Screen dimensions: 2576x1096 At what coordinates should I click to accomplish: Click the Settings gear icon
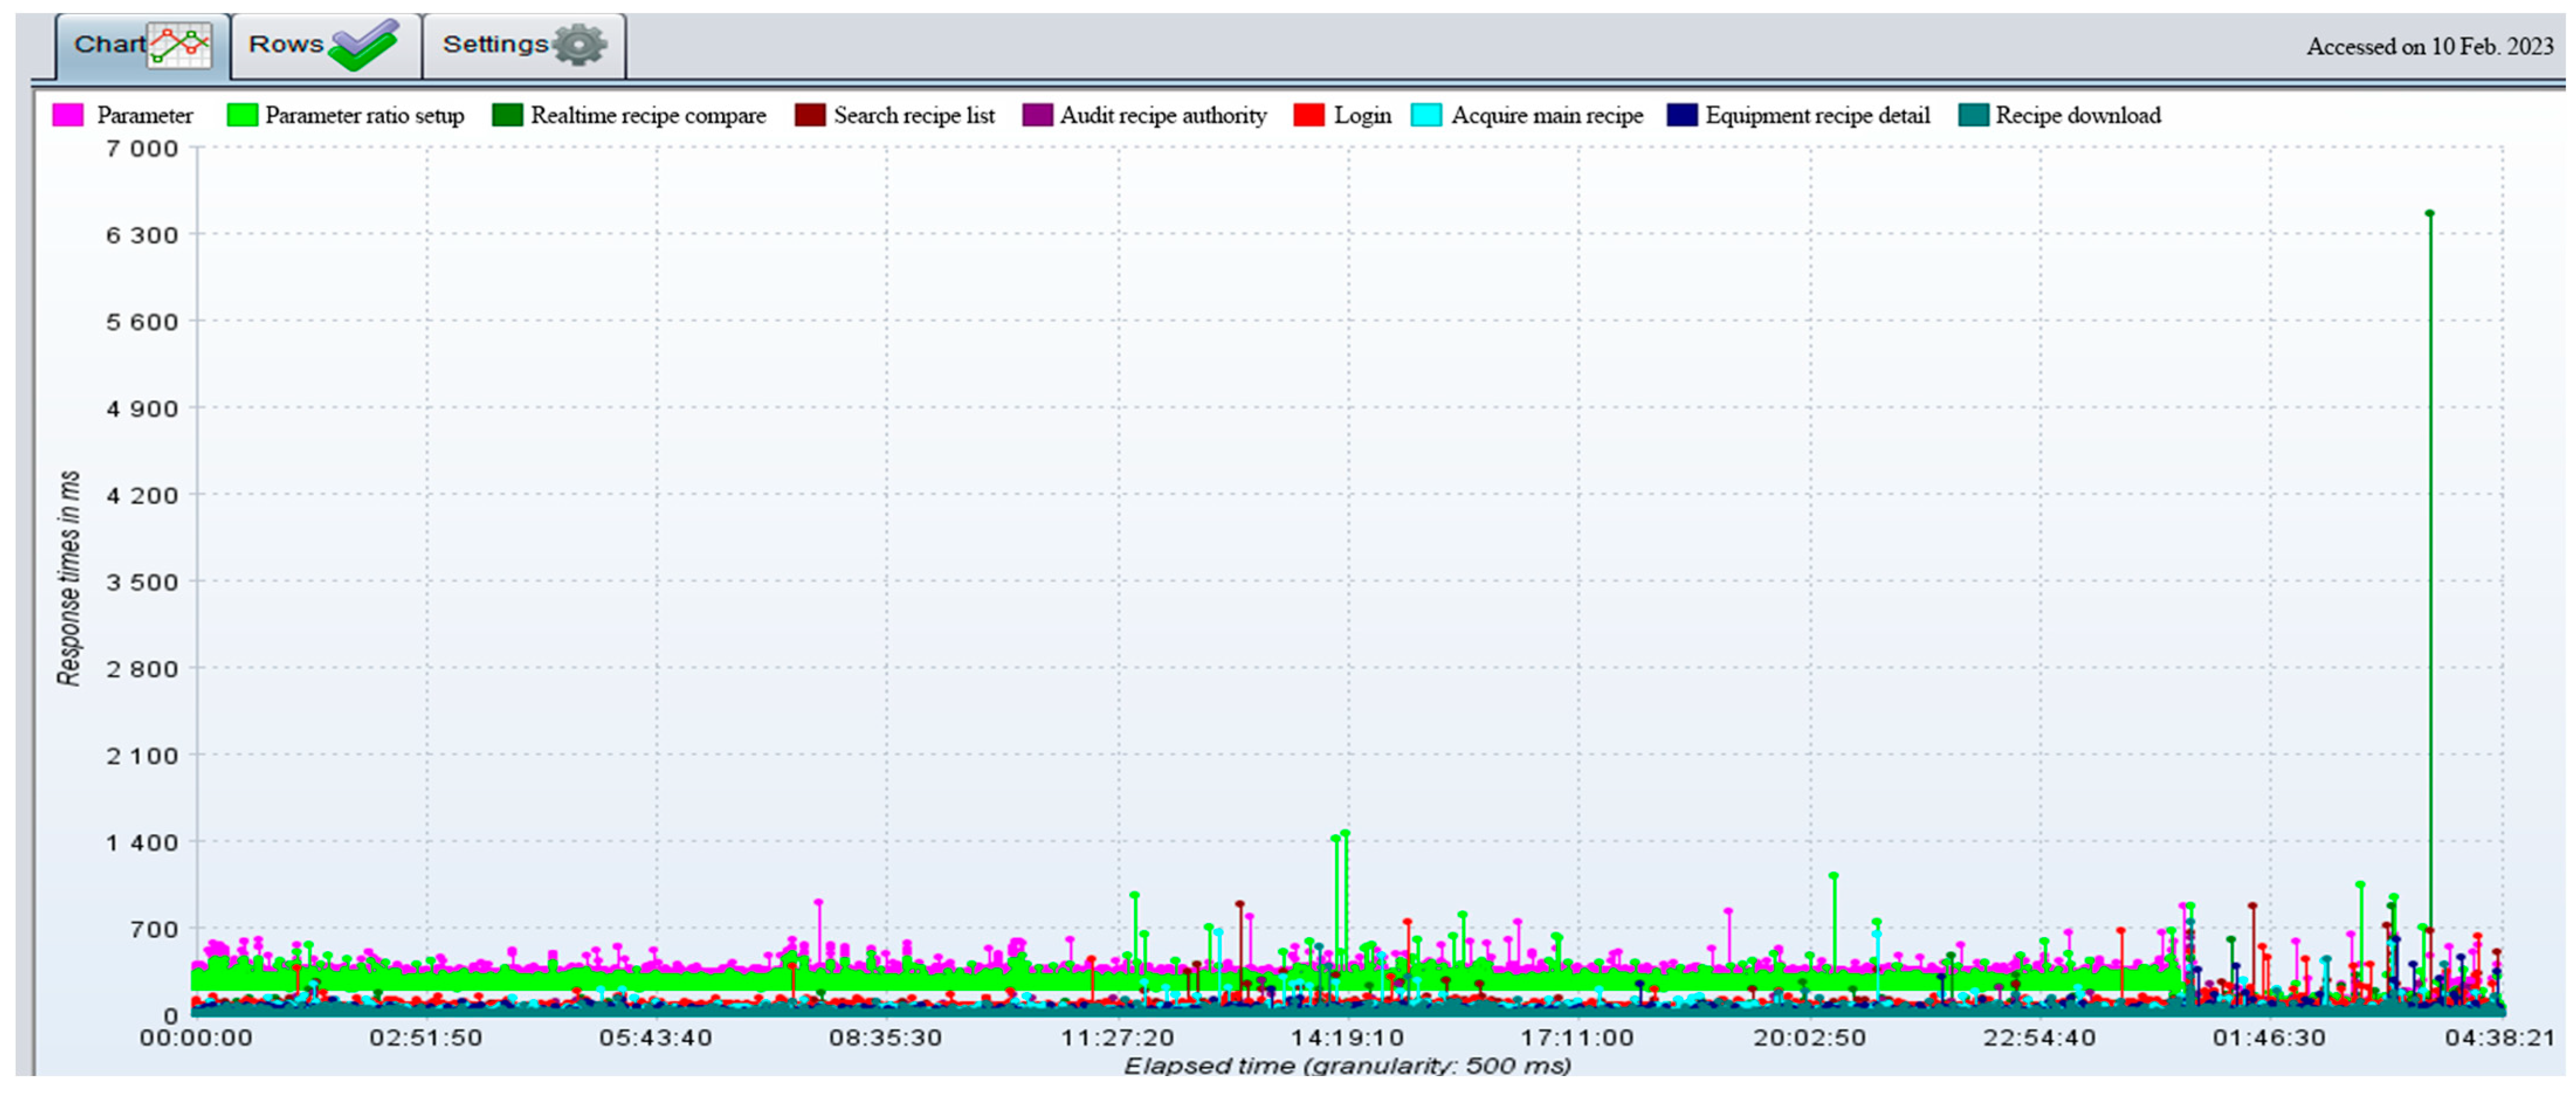(580, 45)
